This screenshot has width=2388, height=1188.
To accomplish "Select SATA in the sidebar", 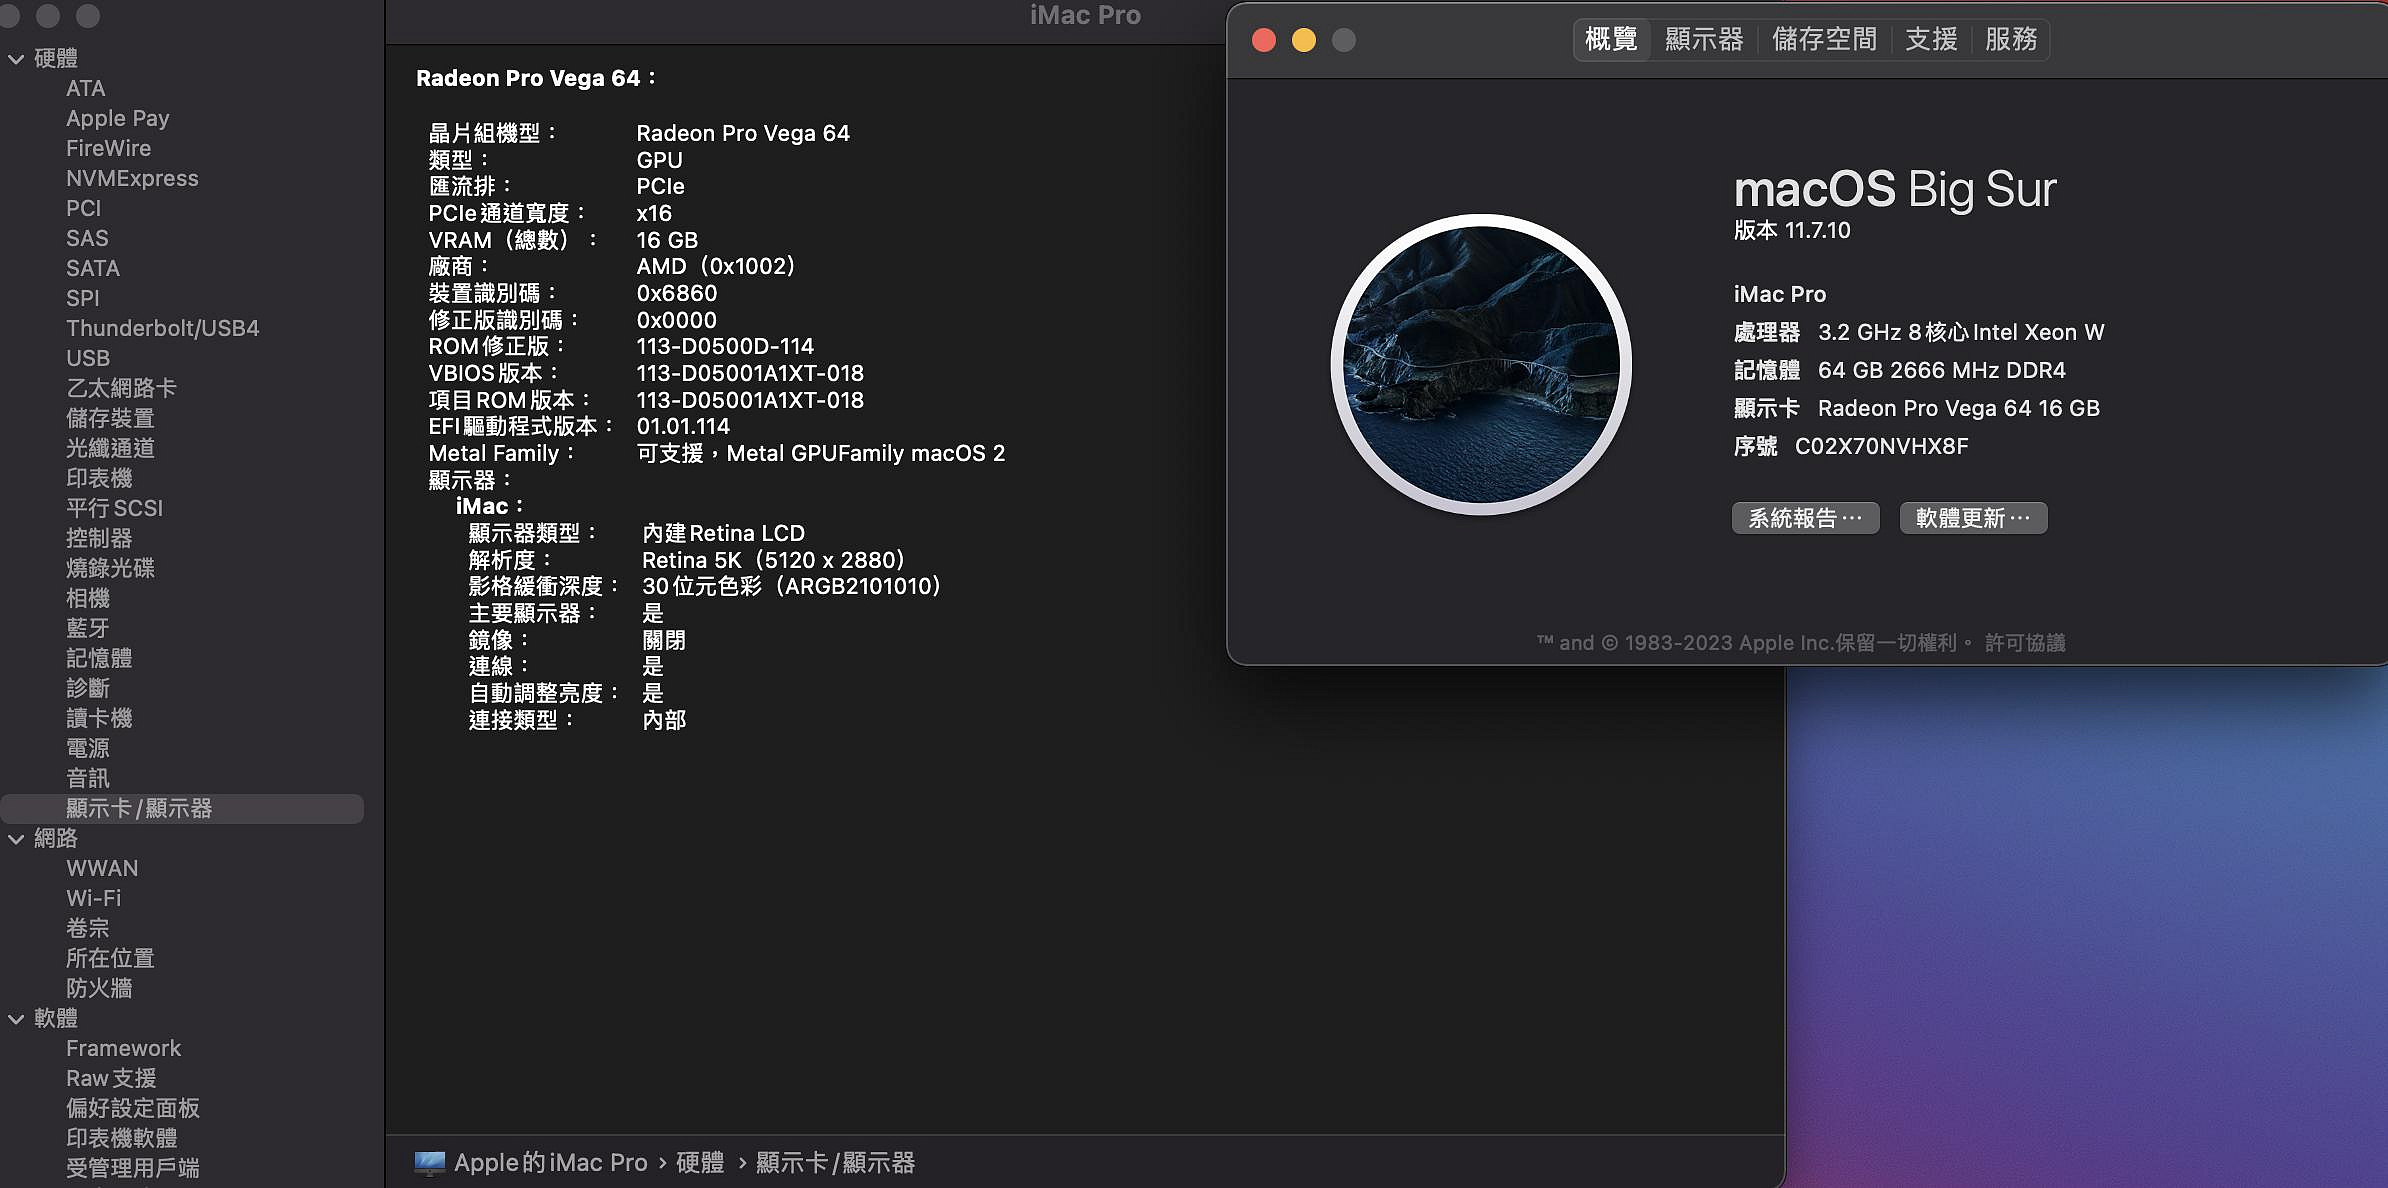I will [x=93, y=269].
